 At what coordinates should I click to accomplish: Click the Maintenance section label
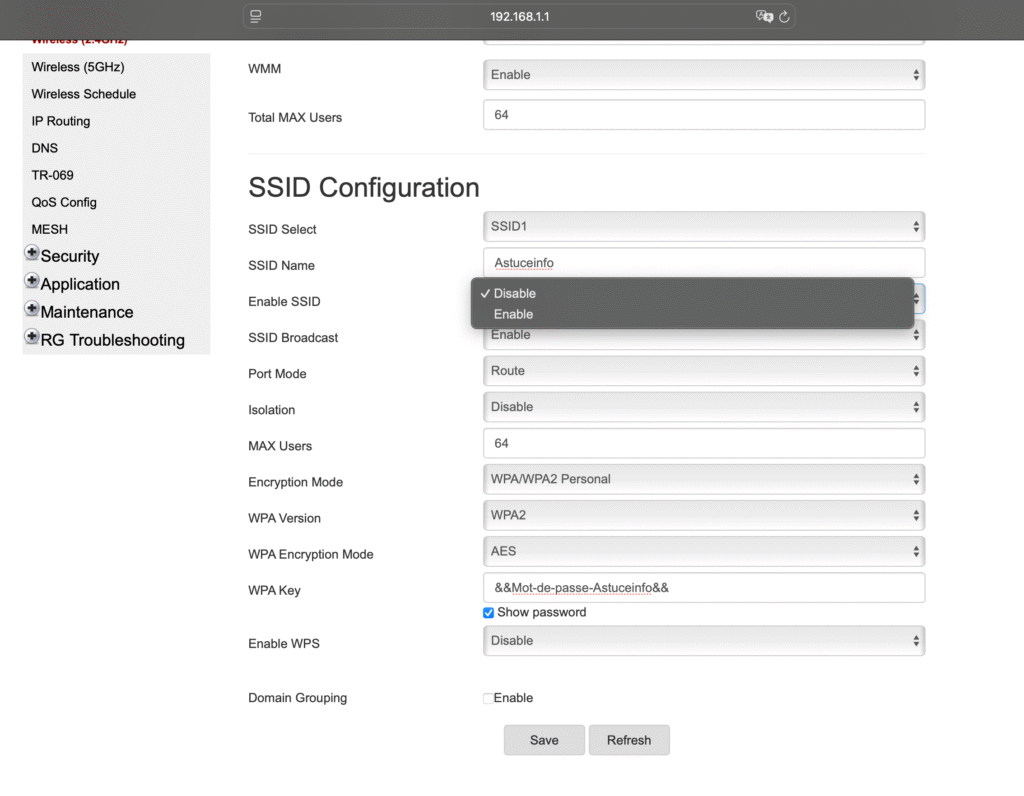point(87,312)
